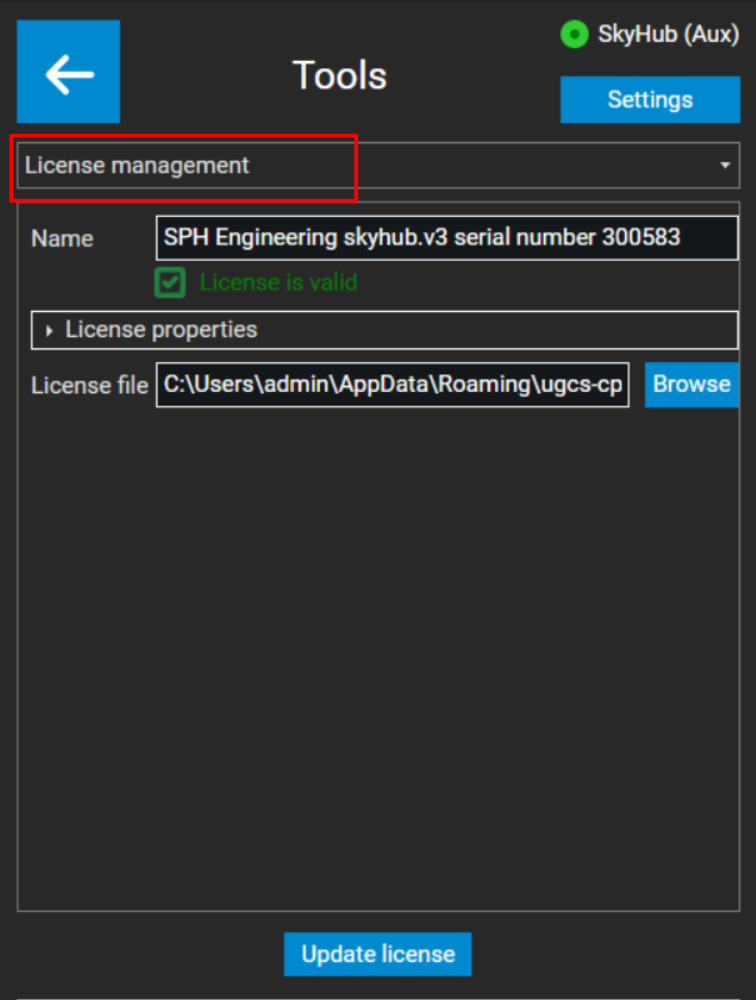756x1000 pixels.
Task: Click the green SkyHub connection status indicator
Action: 574,34
